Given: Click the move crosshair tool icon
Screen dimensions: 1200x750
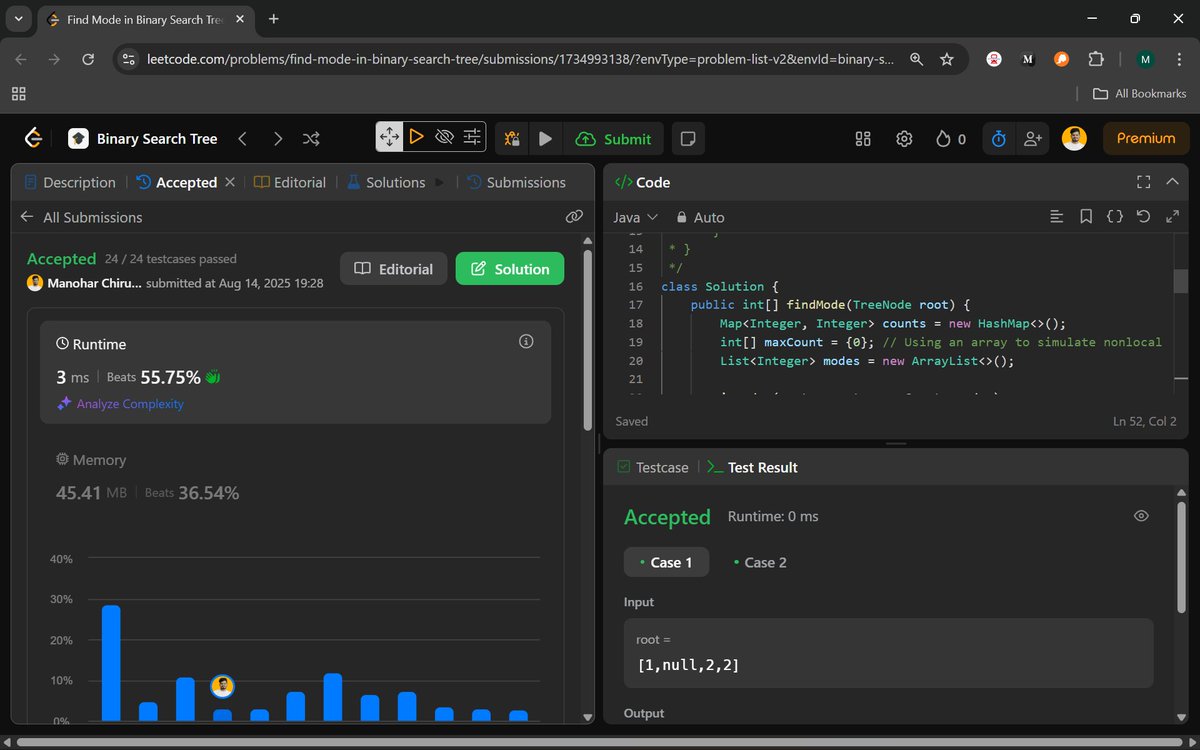Looking at the screenshot, I should 389,137.
